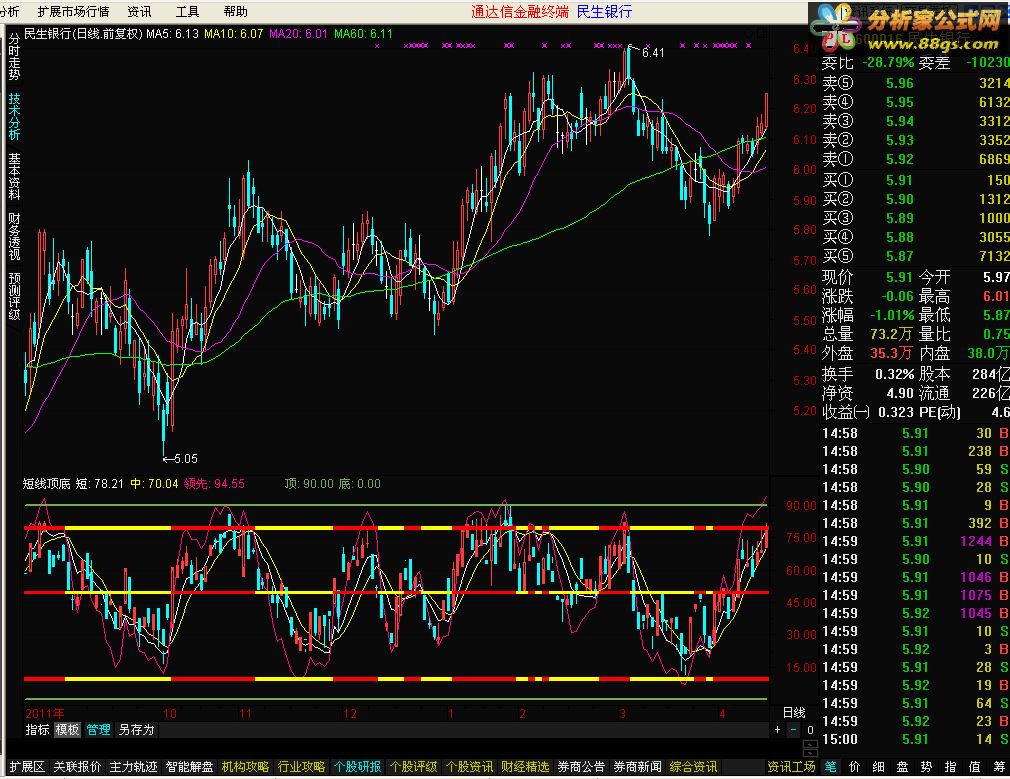Open the 资讯工场 tab

[792, 767]
